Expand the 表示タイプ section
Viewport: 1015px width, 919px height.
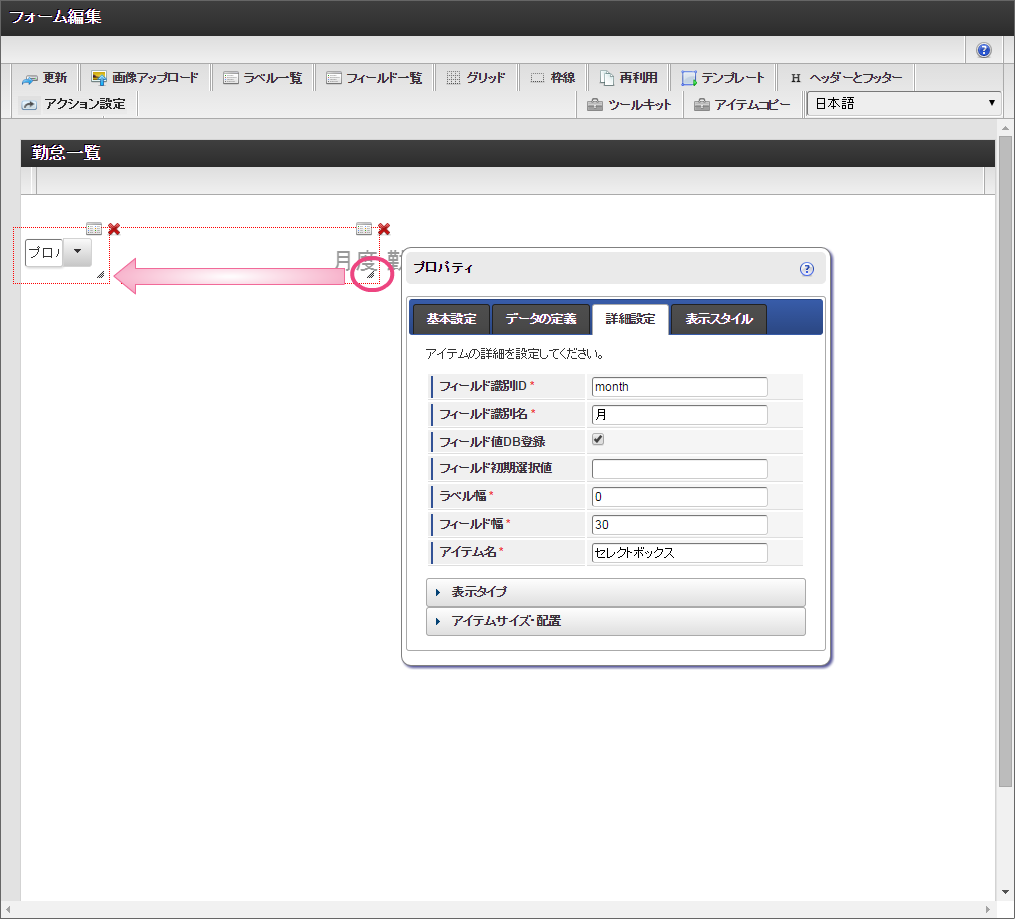616,592
